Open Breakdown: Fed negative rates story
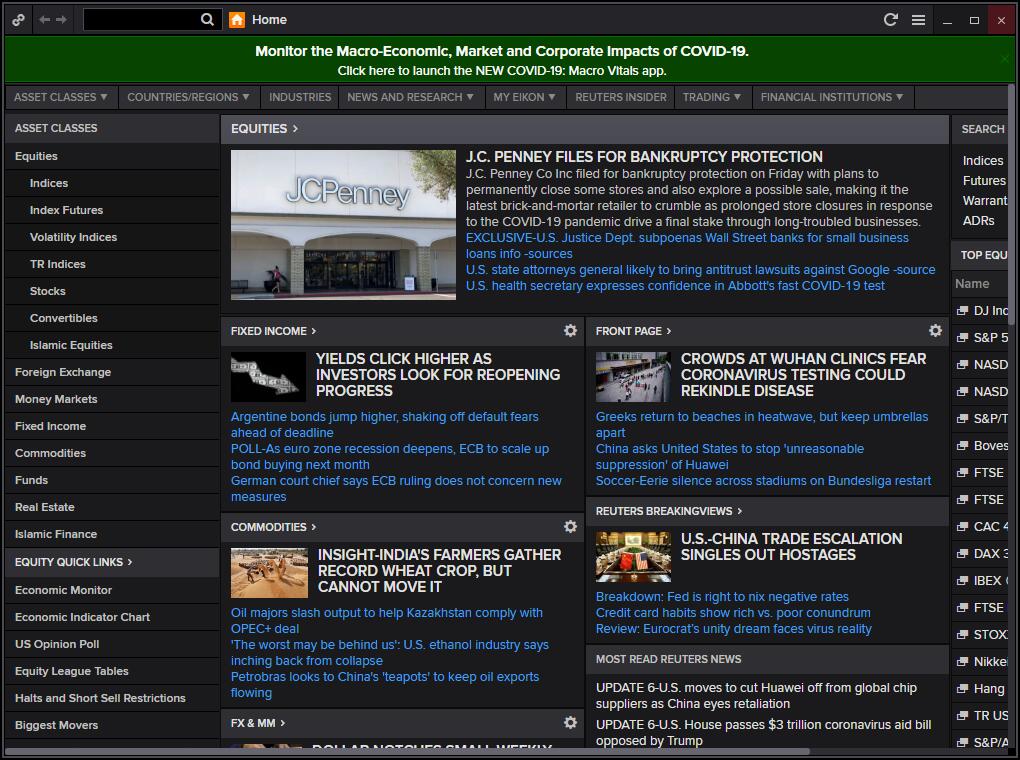 click(722, 597)
